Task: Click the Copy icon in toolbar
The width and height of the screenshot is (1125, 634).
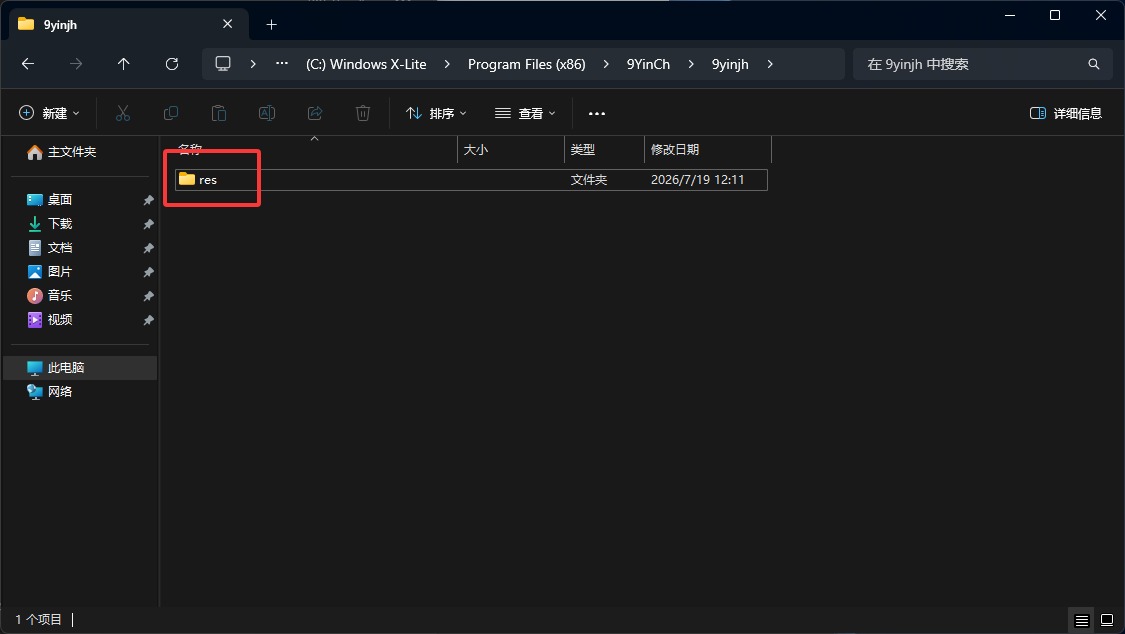Action: (171, 113)
